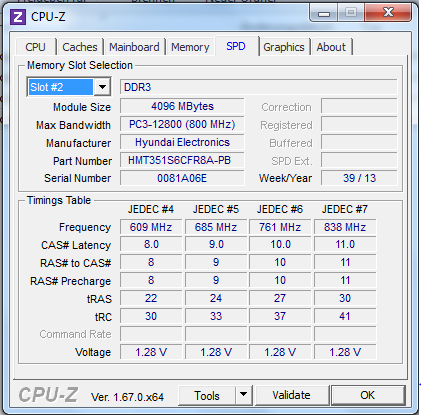Switch to the Memory tab
The height and width of the screenshot is (415, 421).
(x=190, y=47)
